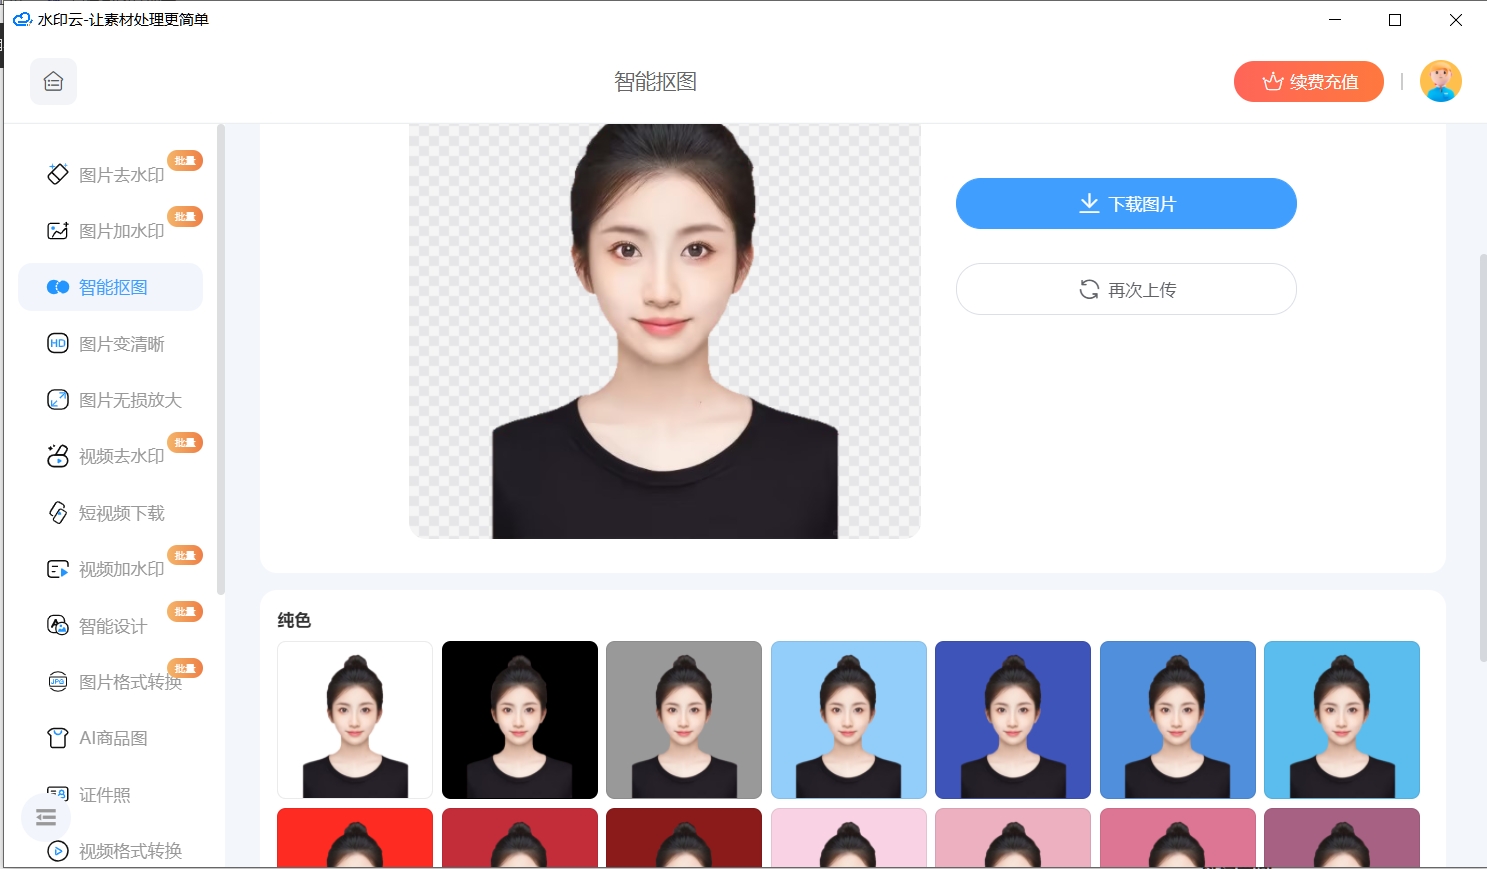The width and height of the screenshot is (1487, 869).
Task: Click the 批量 badge on 图片去水印
Action: tap(185, 160)
